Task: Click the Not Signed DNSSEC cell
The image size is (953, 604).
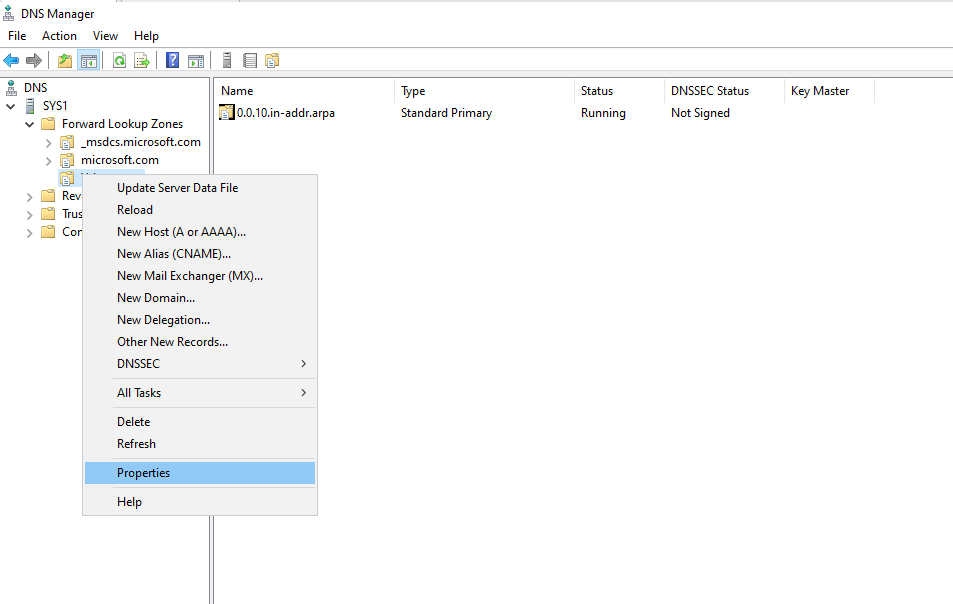Action: click(x=700, y=113)
